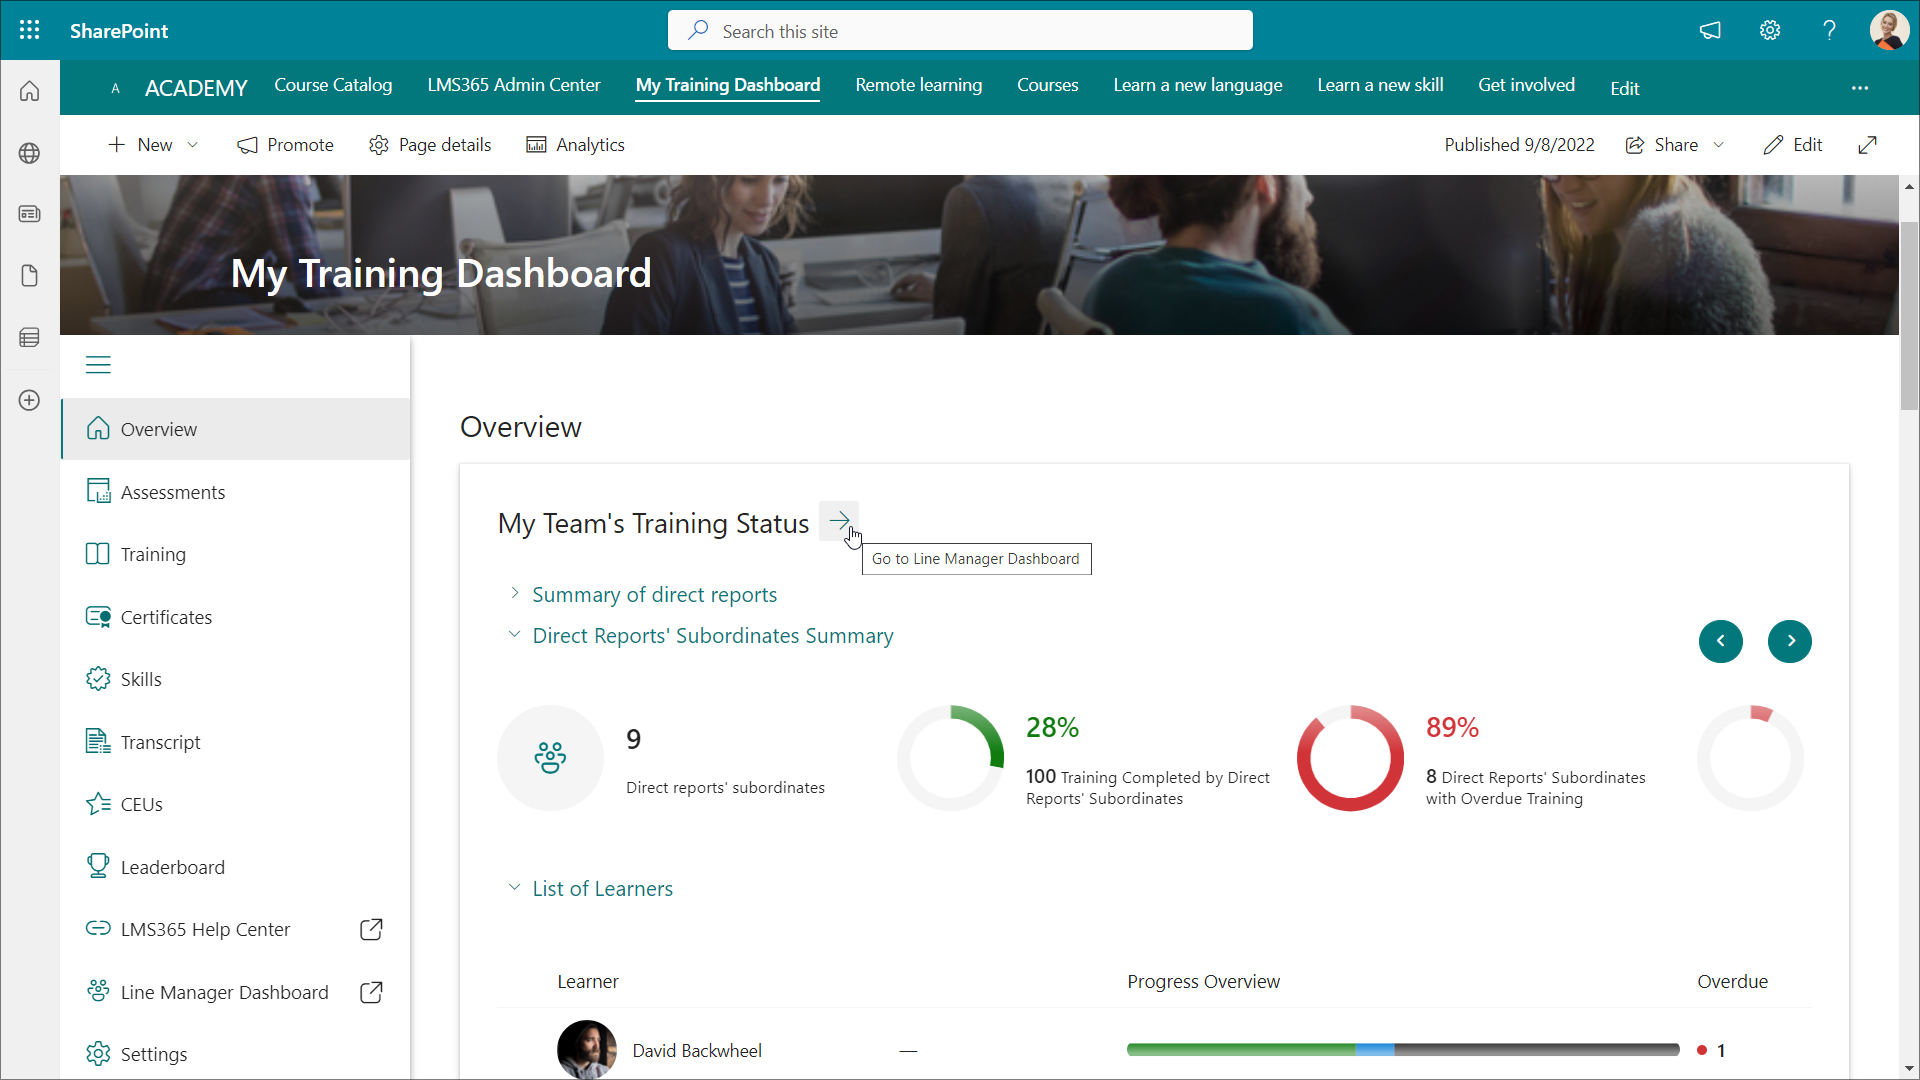Toggle the hamburger menu above Overview
The height and width of the screenshot is (1080, 1920).
click(98, 365)
